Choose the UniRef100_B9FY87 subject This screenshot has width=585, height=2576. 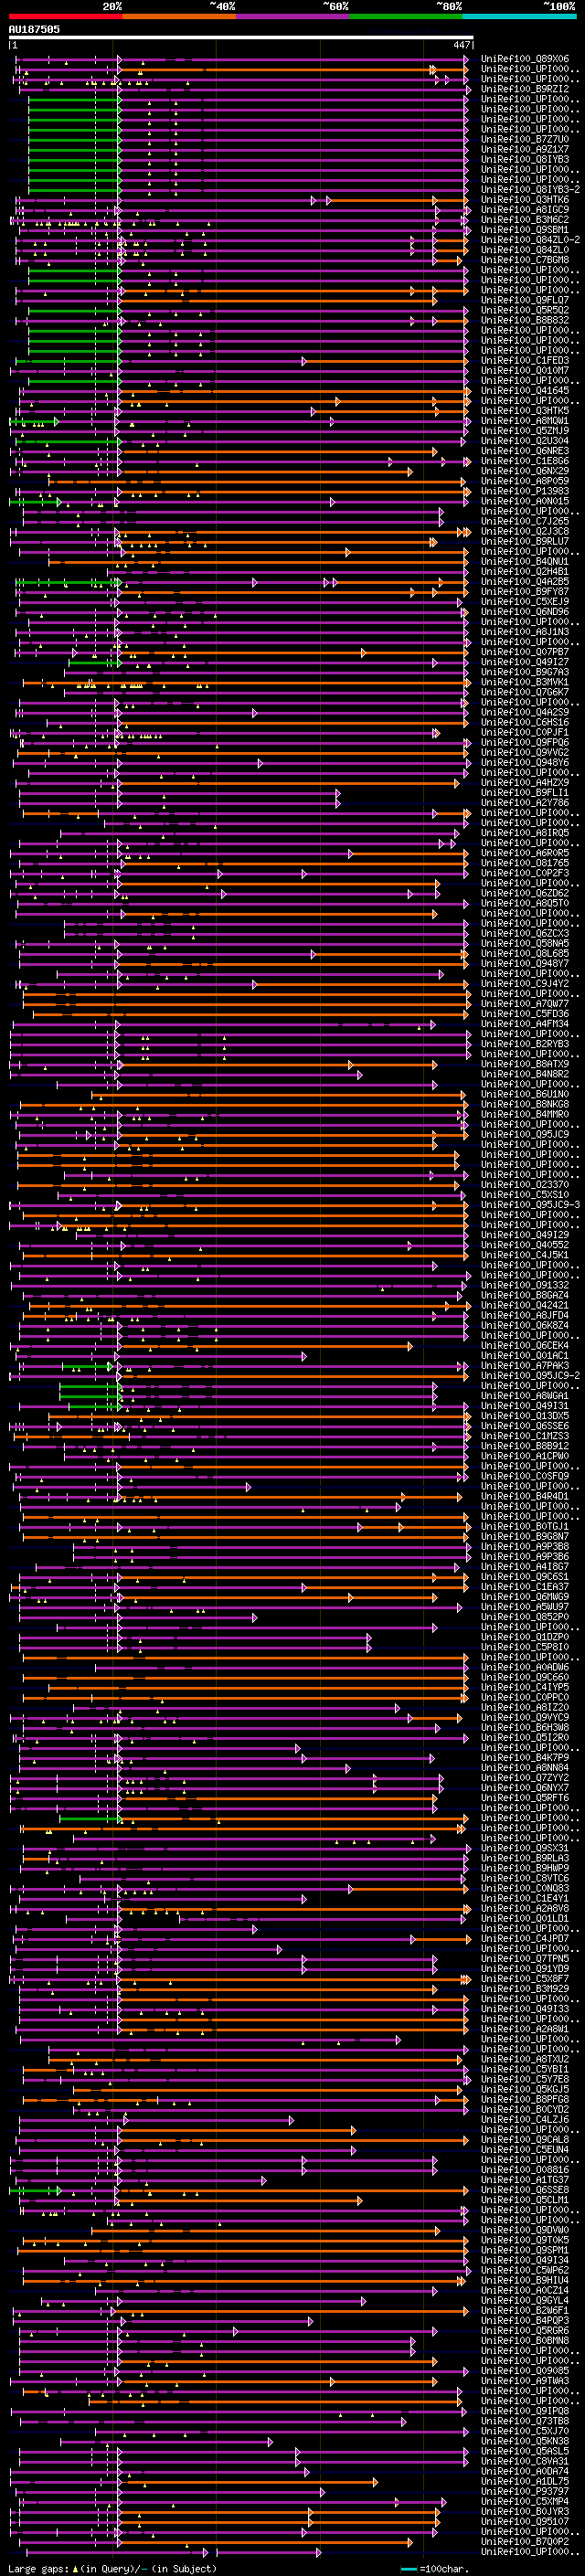click(524, 591)
